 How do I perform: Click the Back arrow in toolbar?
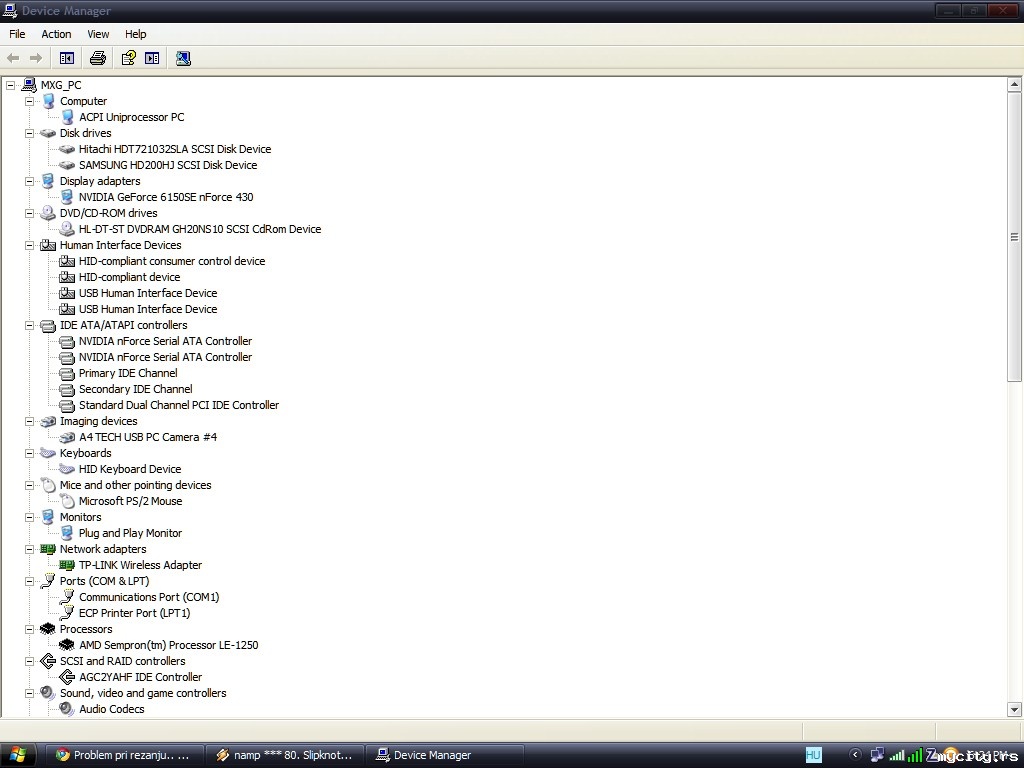pyautogui.click(x=13, y=58)
